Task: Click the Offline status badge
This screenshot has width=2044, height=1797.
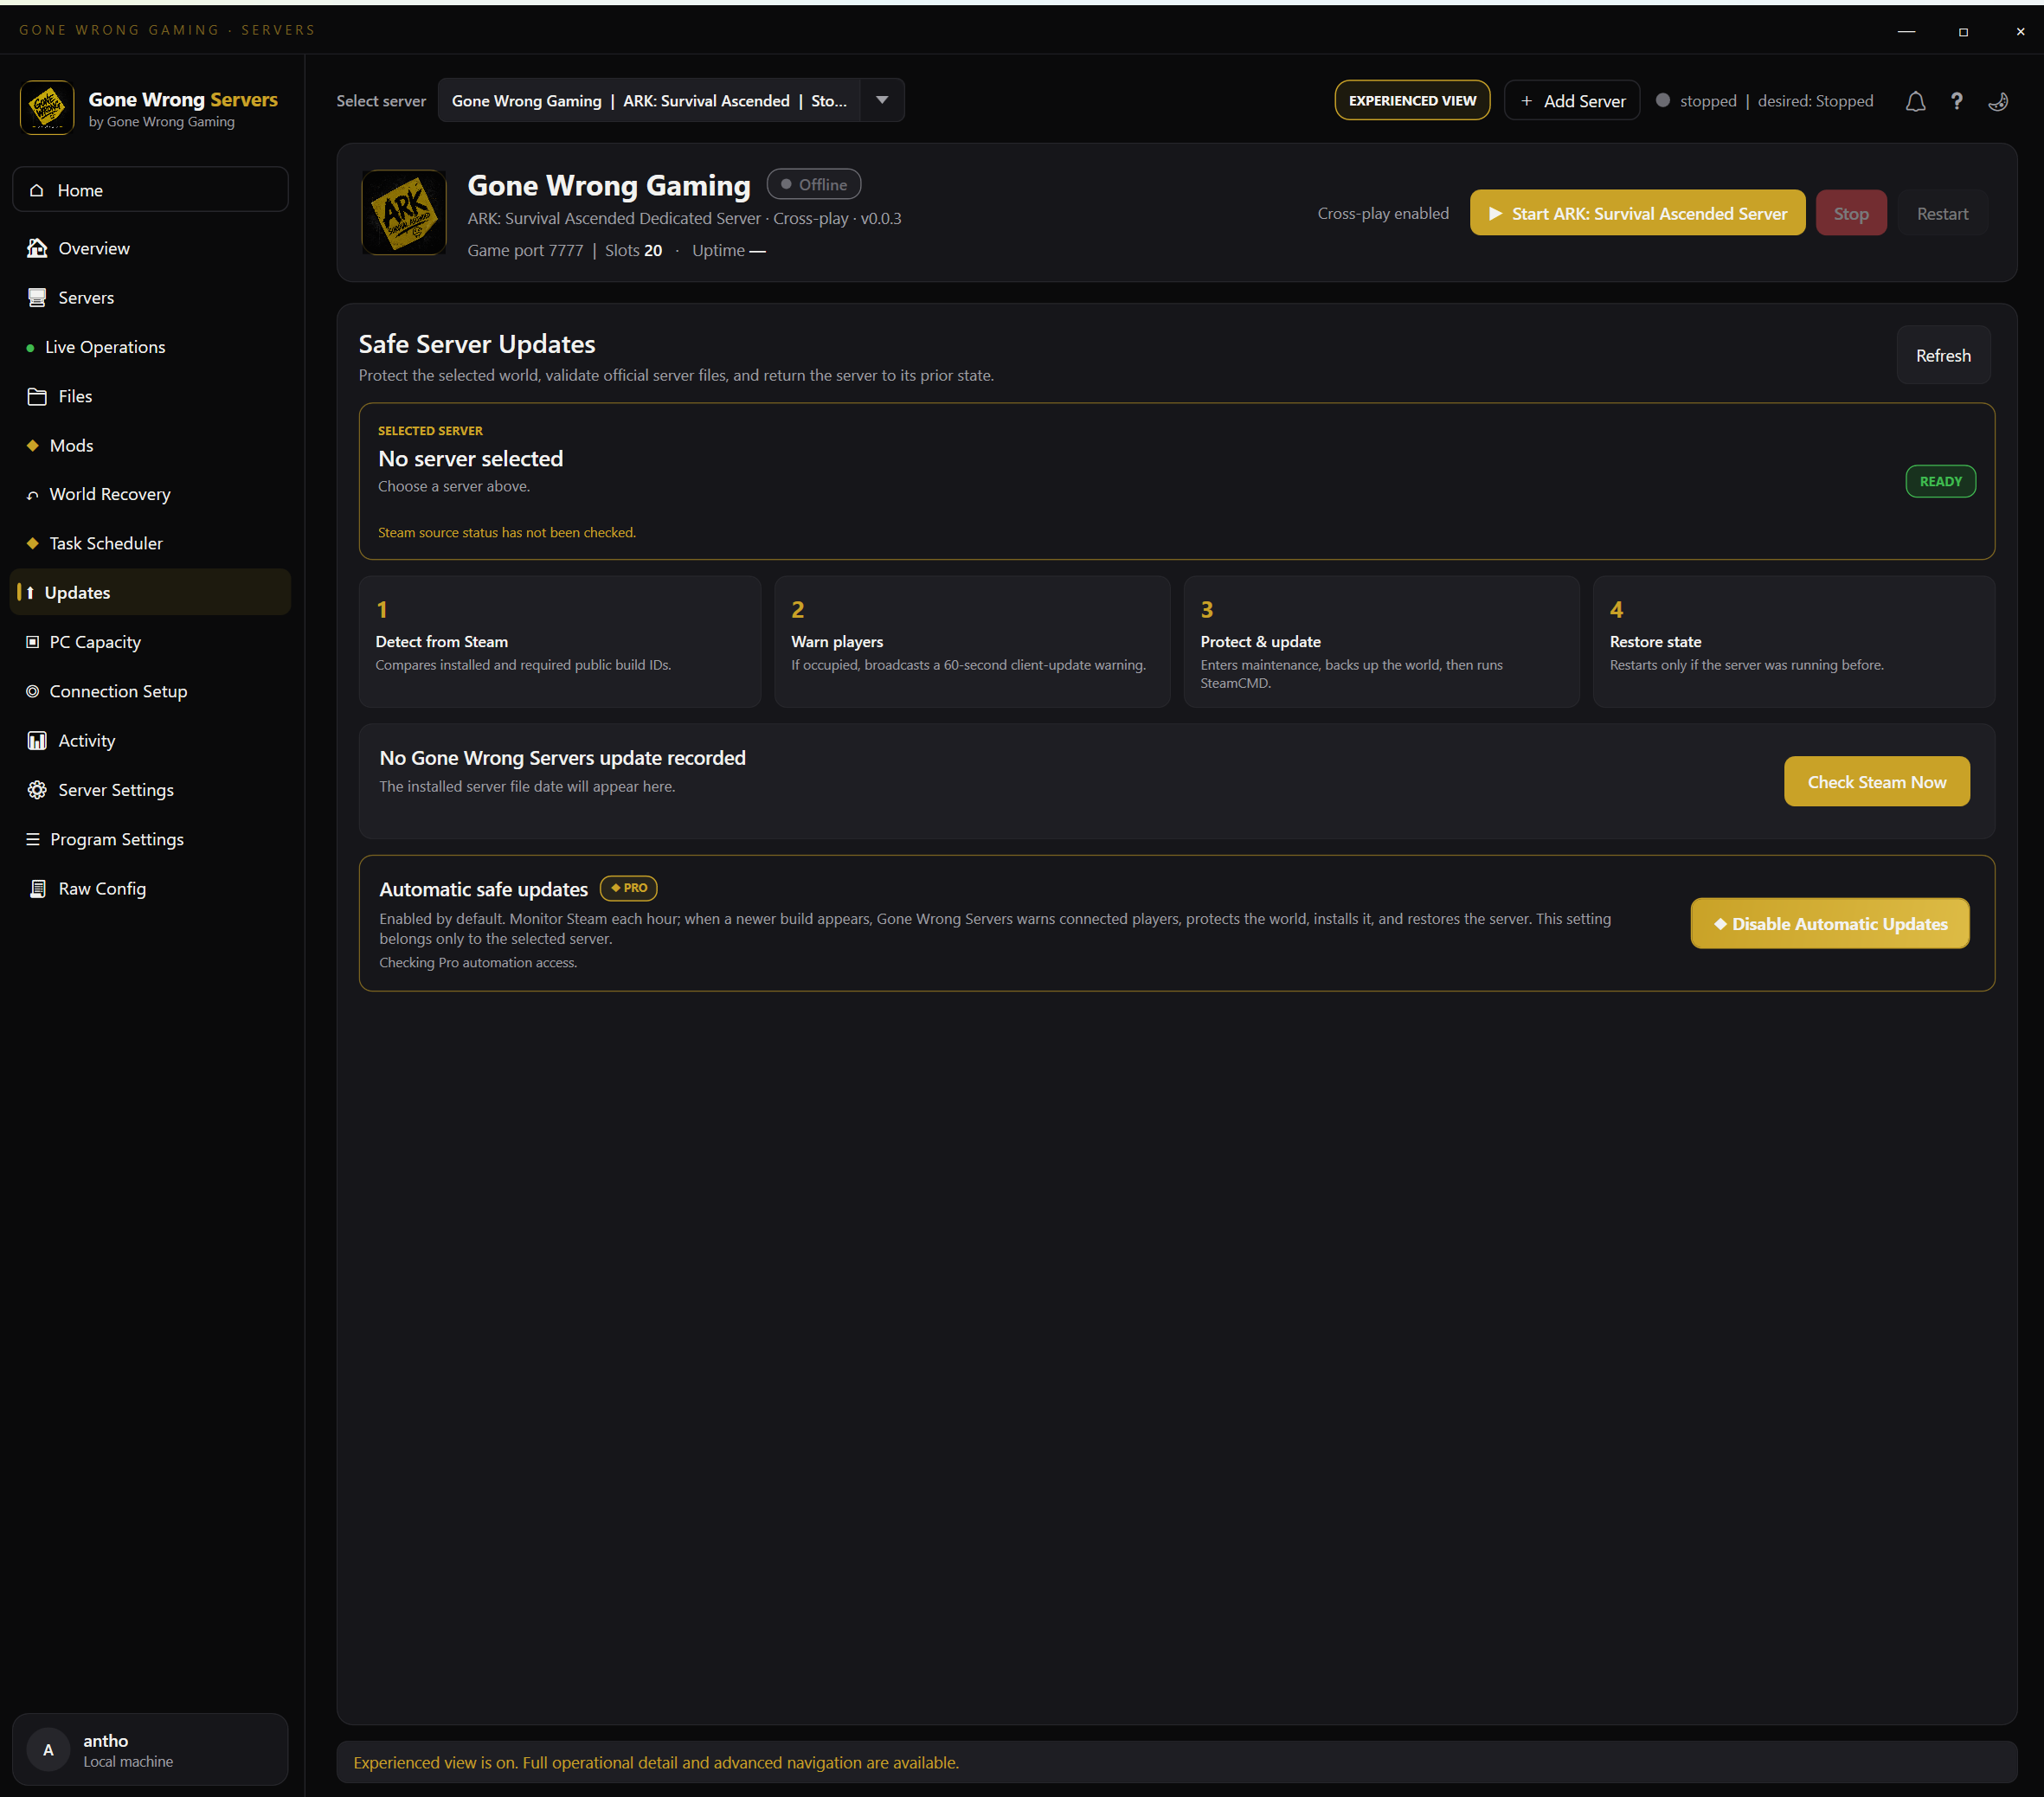Action: point(814,184)
